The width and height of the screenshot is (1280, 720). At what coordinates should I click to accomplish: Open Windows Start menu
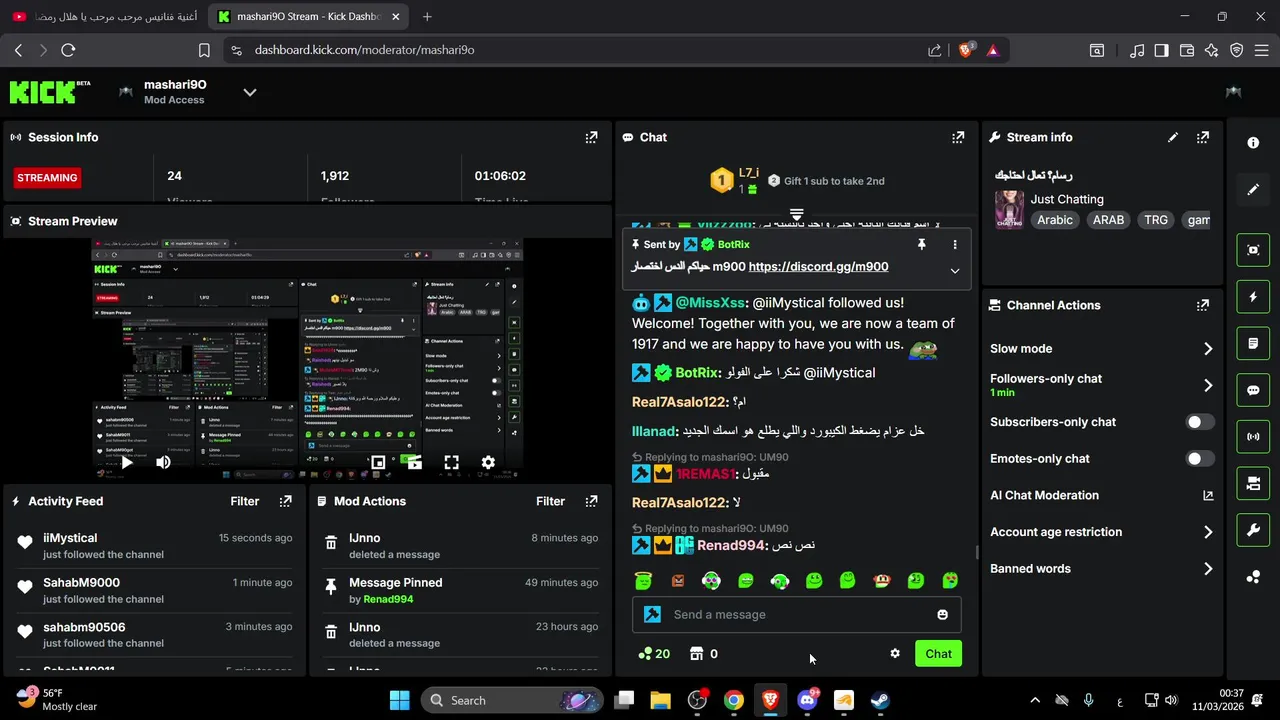pos(399,700)
